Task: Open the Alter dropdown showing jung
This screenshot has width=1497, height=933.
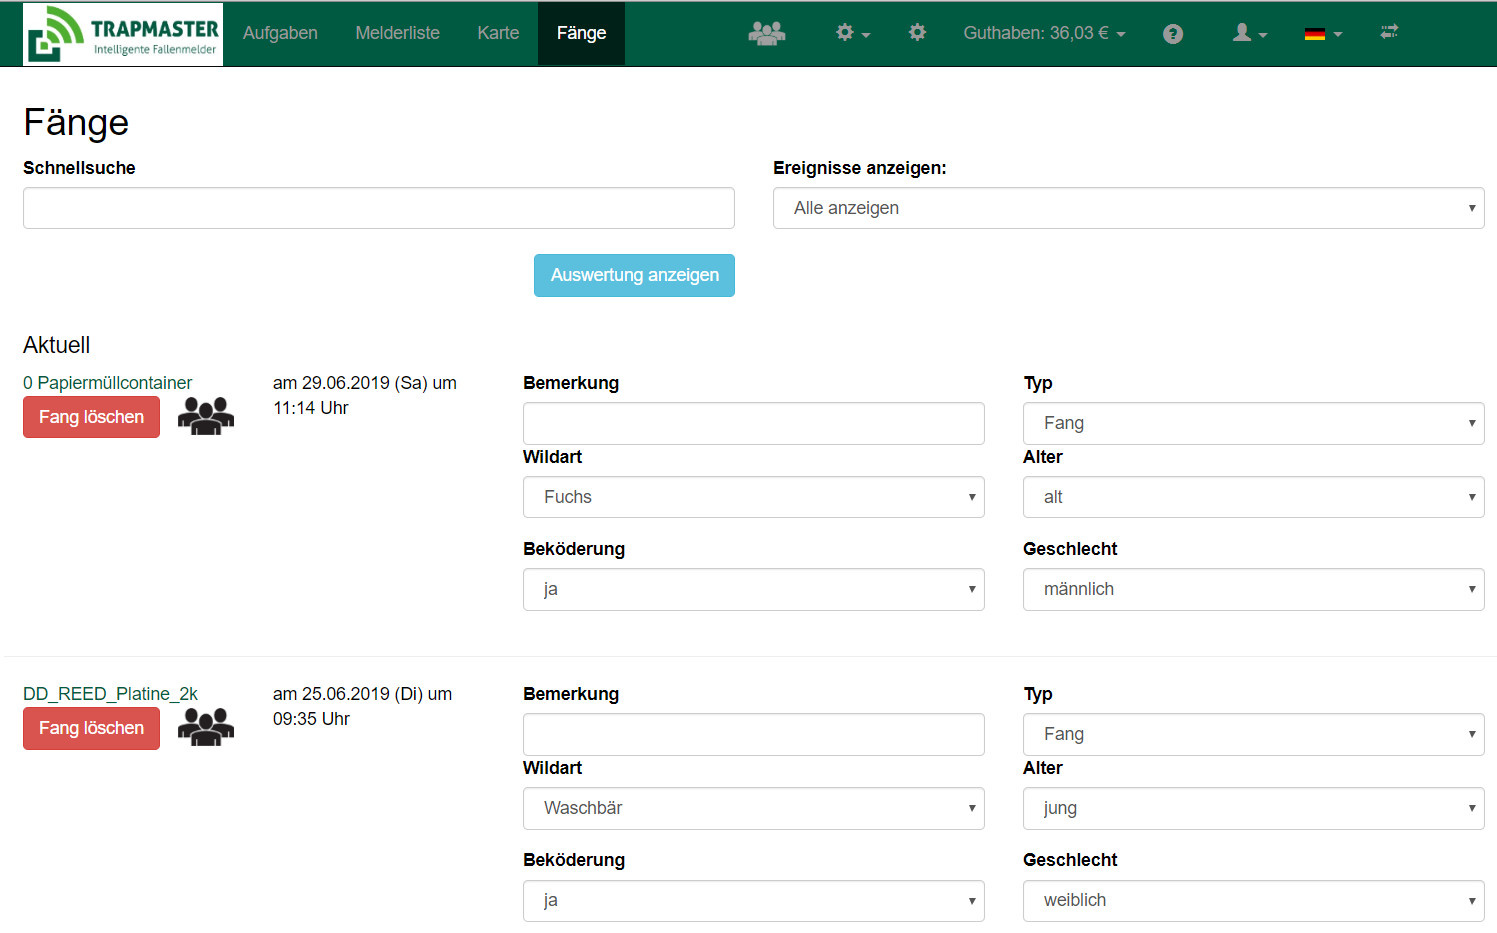Action: 1254,808
